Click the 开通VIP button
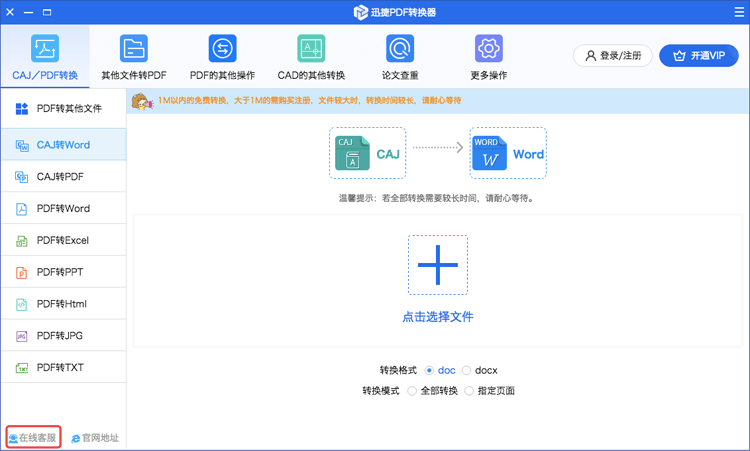 click(x=699, y=55)
